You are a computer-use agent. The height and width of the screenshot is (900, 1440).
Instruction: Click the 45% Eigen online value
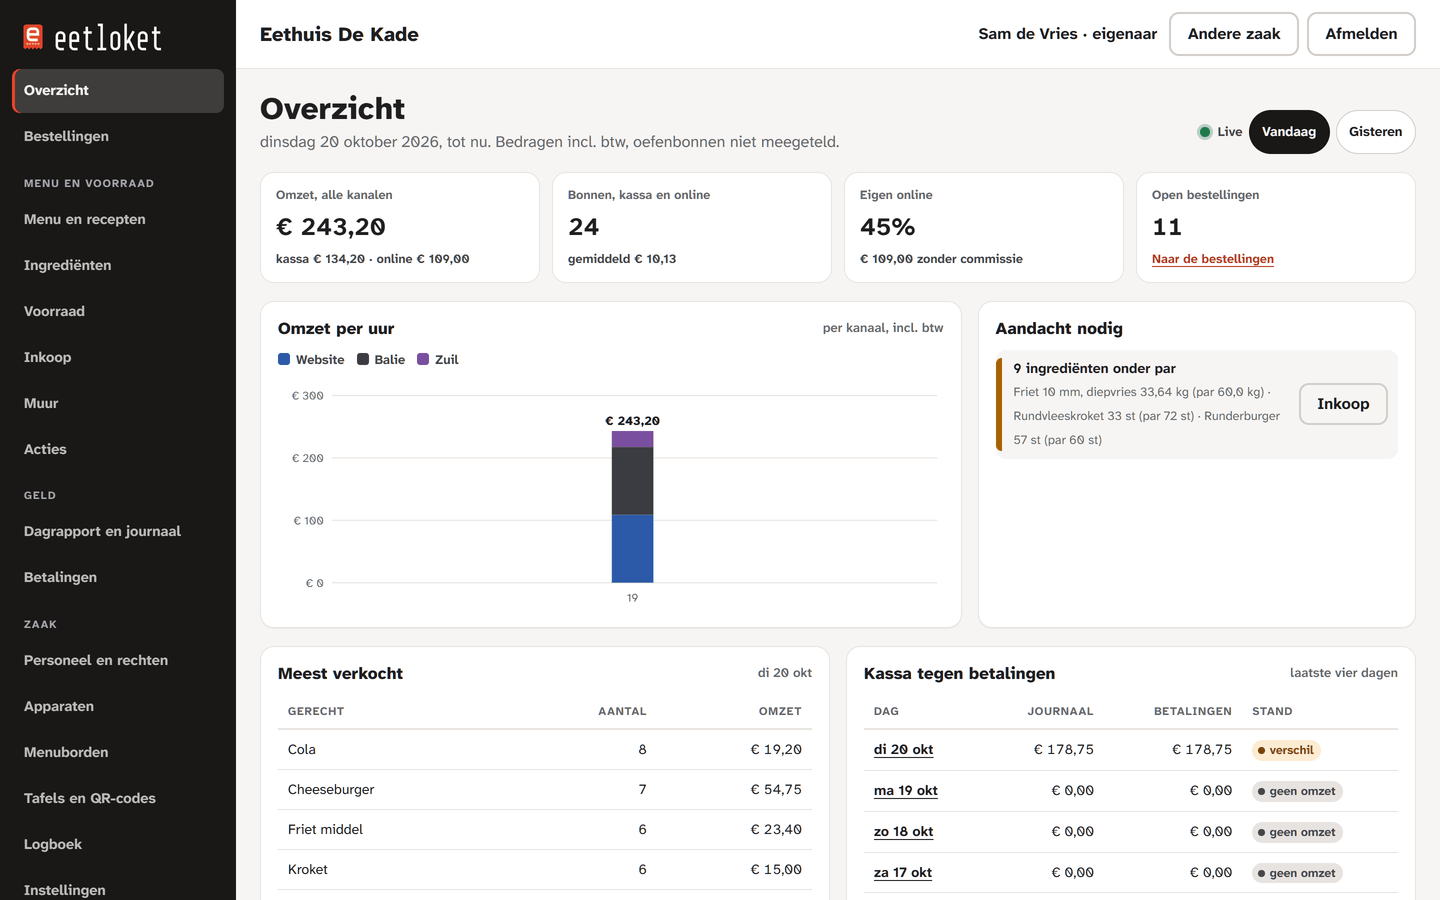[888, 227]
